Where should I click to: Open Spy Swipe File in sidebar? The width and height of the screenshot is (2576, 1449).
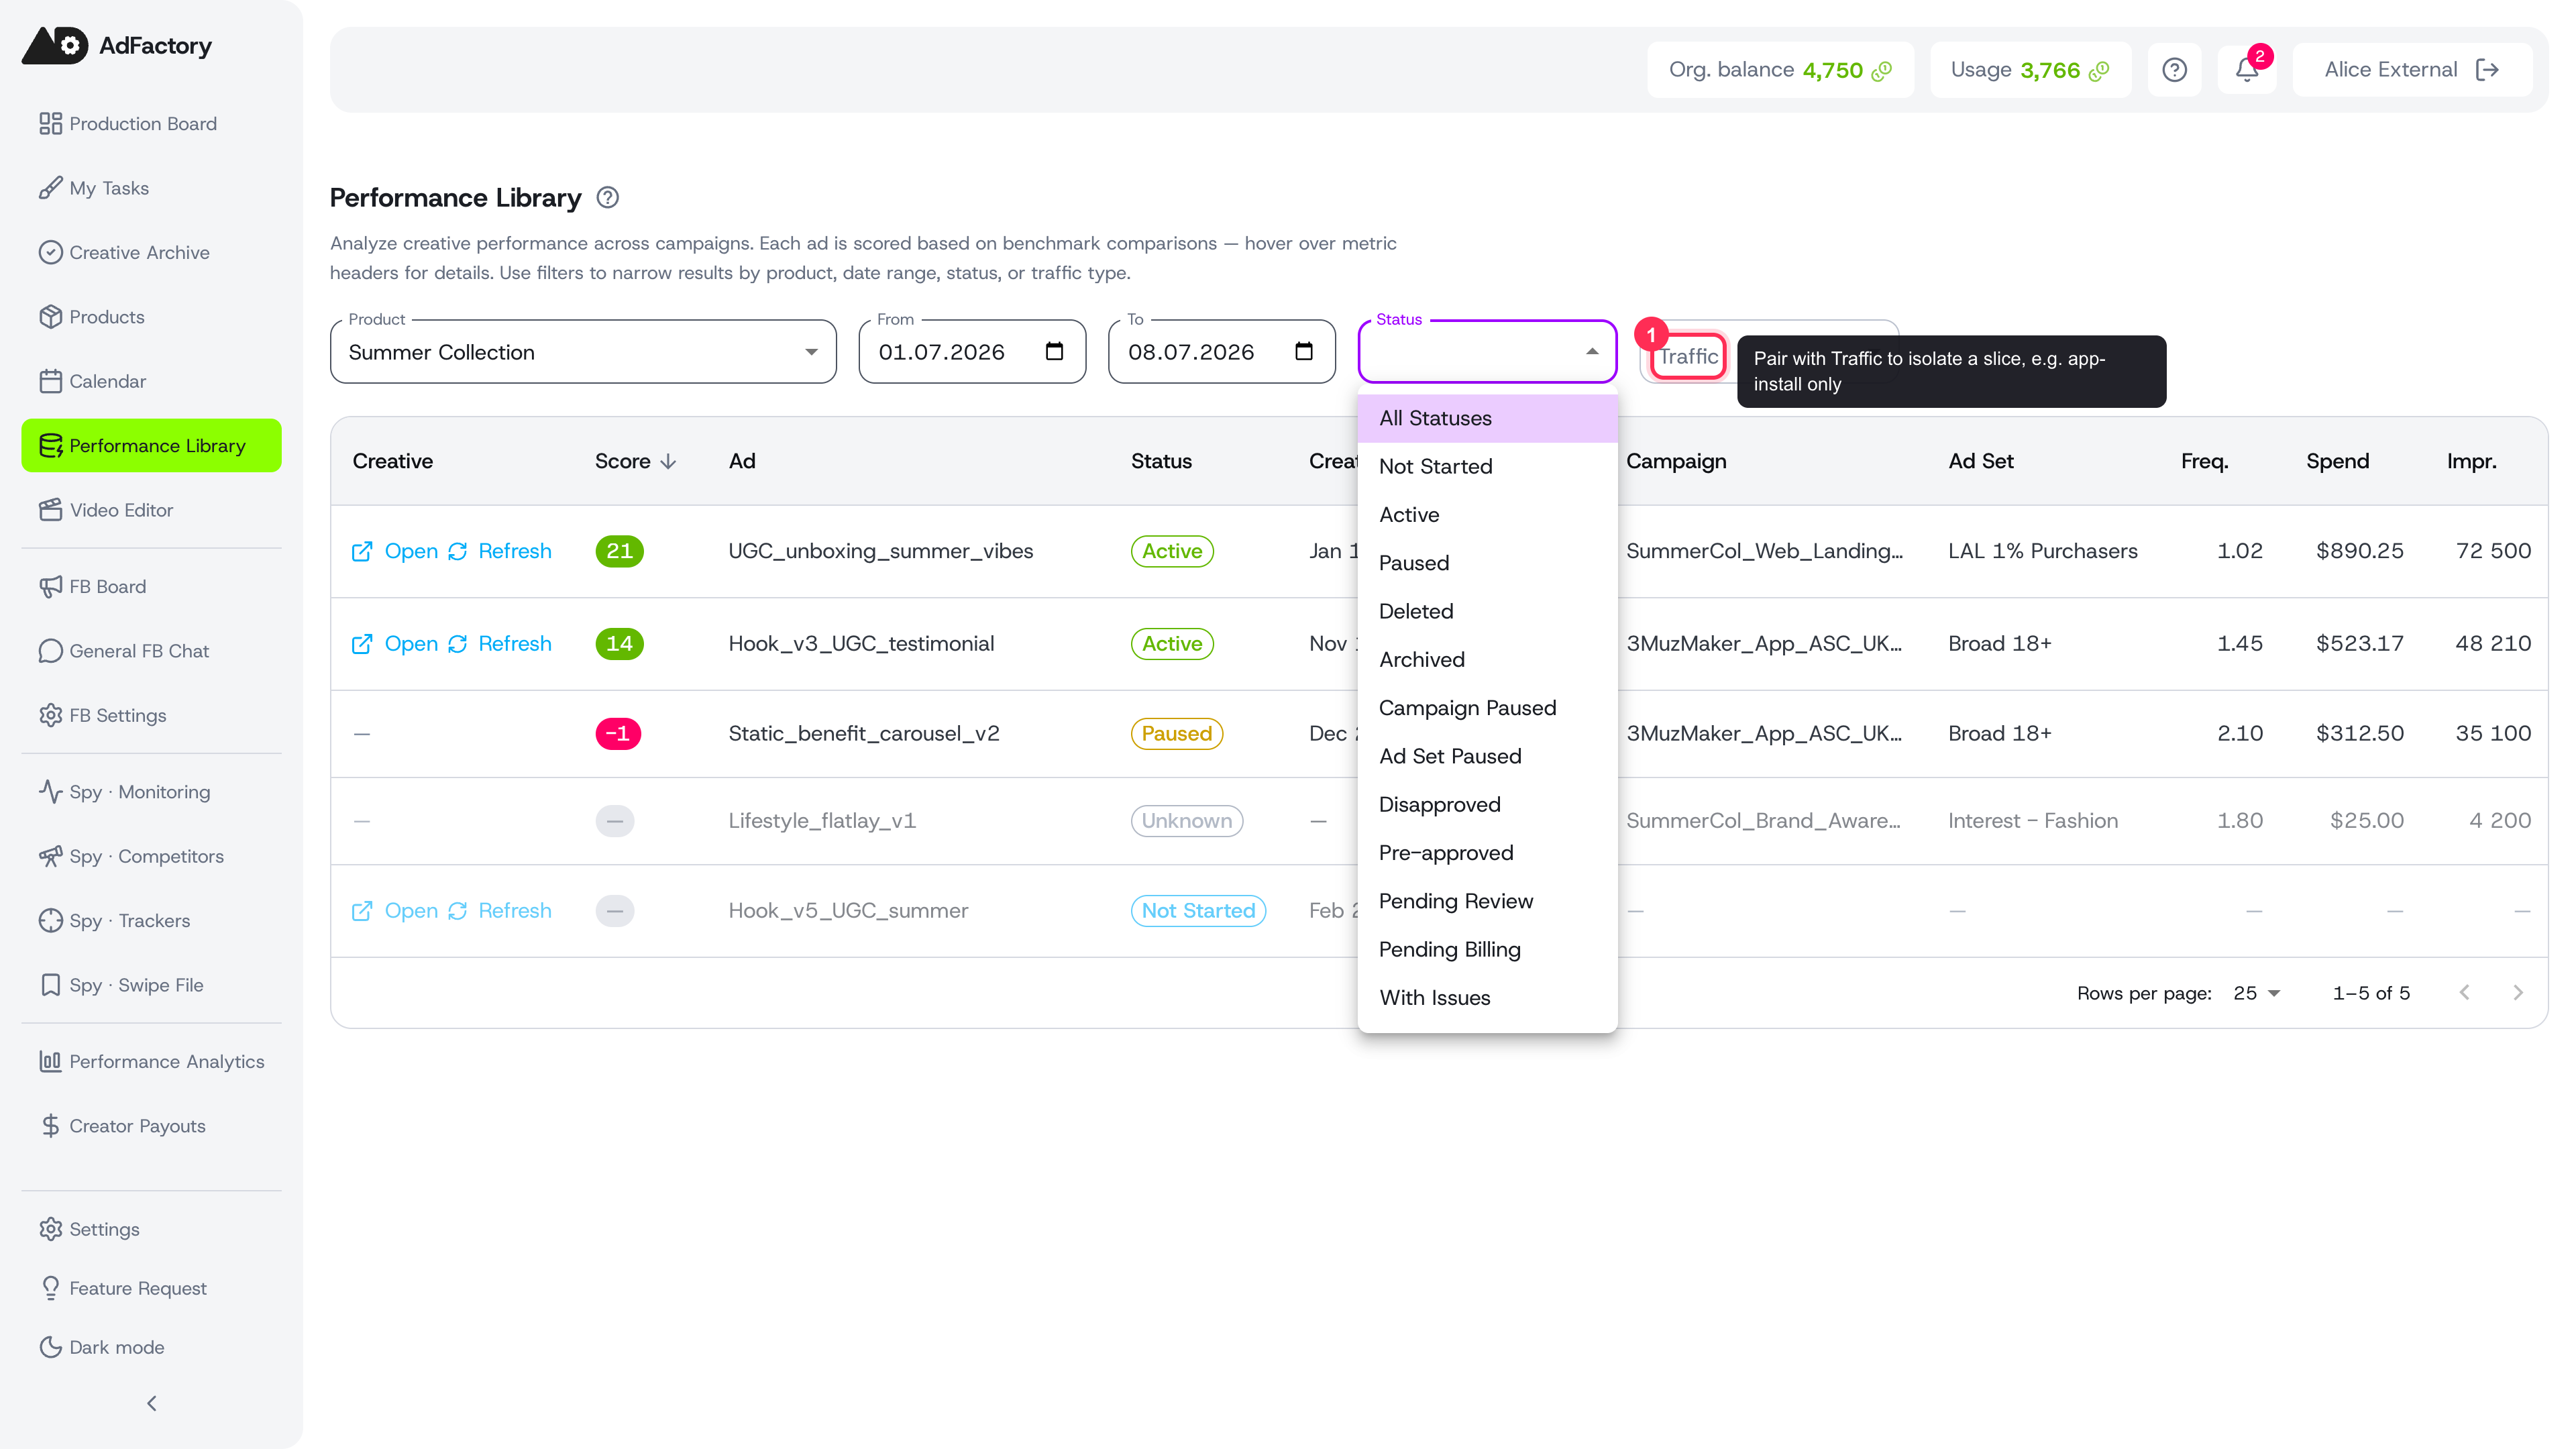[x=151, y=985]
